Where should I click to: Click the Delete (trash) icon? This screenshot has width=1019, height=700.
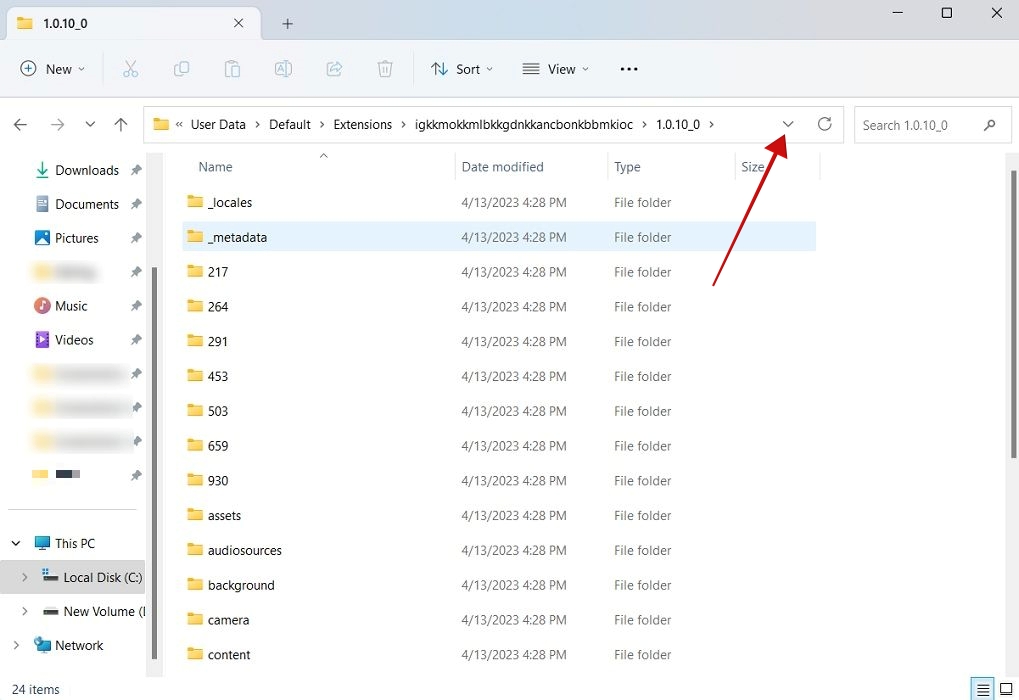pyautogui.click(x=385, y=68)
